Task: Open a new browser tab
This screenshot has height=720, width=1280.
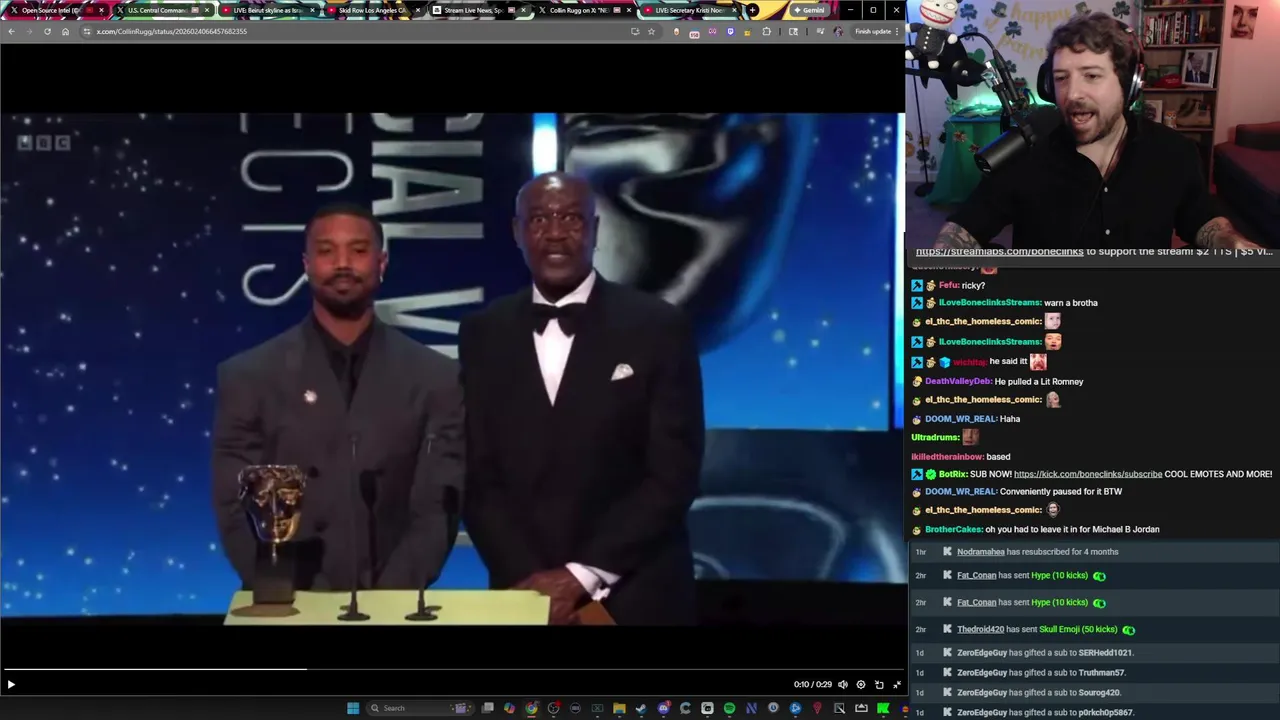Action: click(752, 10)
